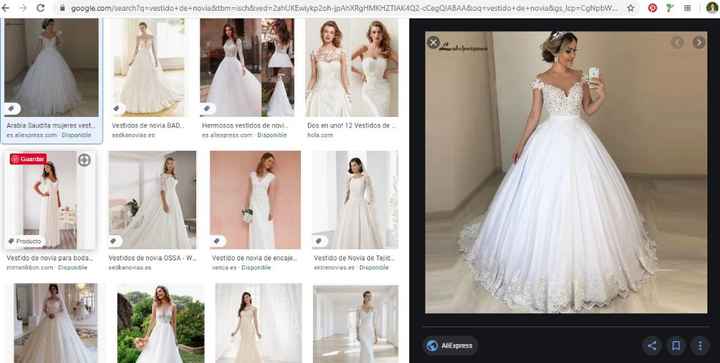Show the previous image in preview panel
The image size is (720, 363).
677,43
